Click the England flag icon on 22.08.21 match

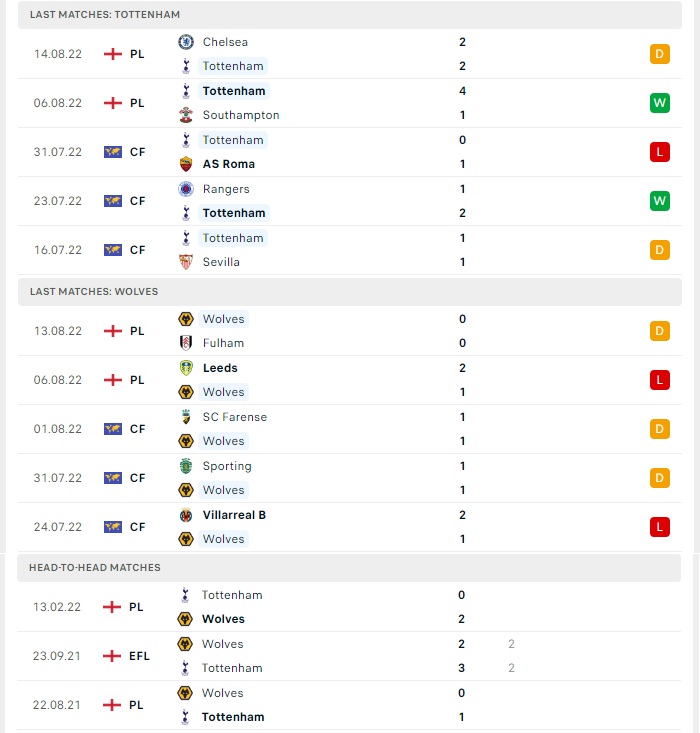click(x=112, y=705)
